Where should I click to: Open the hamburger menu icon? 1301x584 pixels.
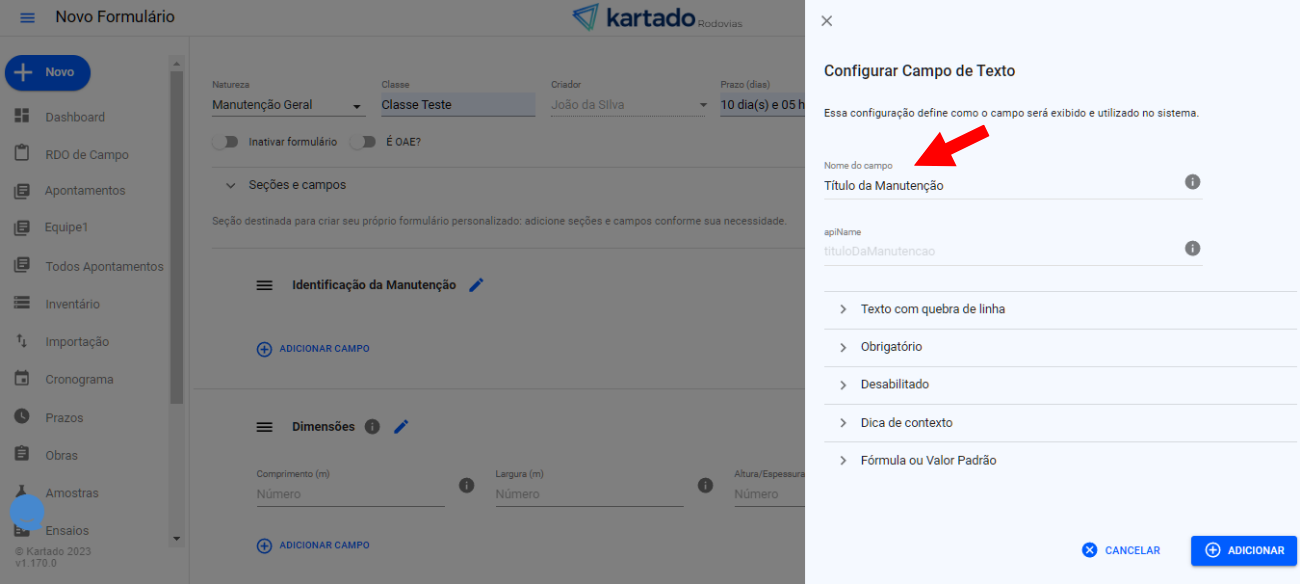27,18
